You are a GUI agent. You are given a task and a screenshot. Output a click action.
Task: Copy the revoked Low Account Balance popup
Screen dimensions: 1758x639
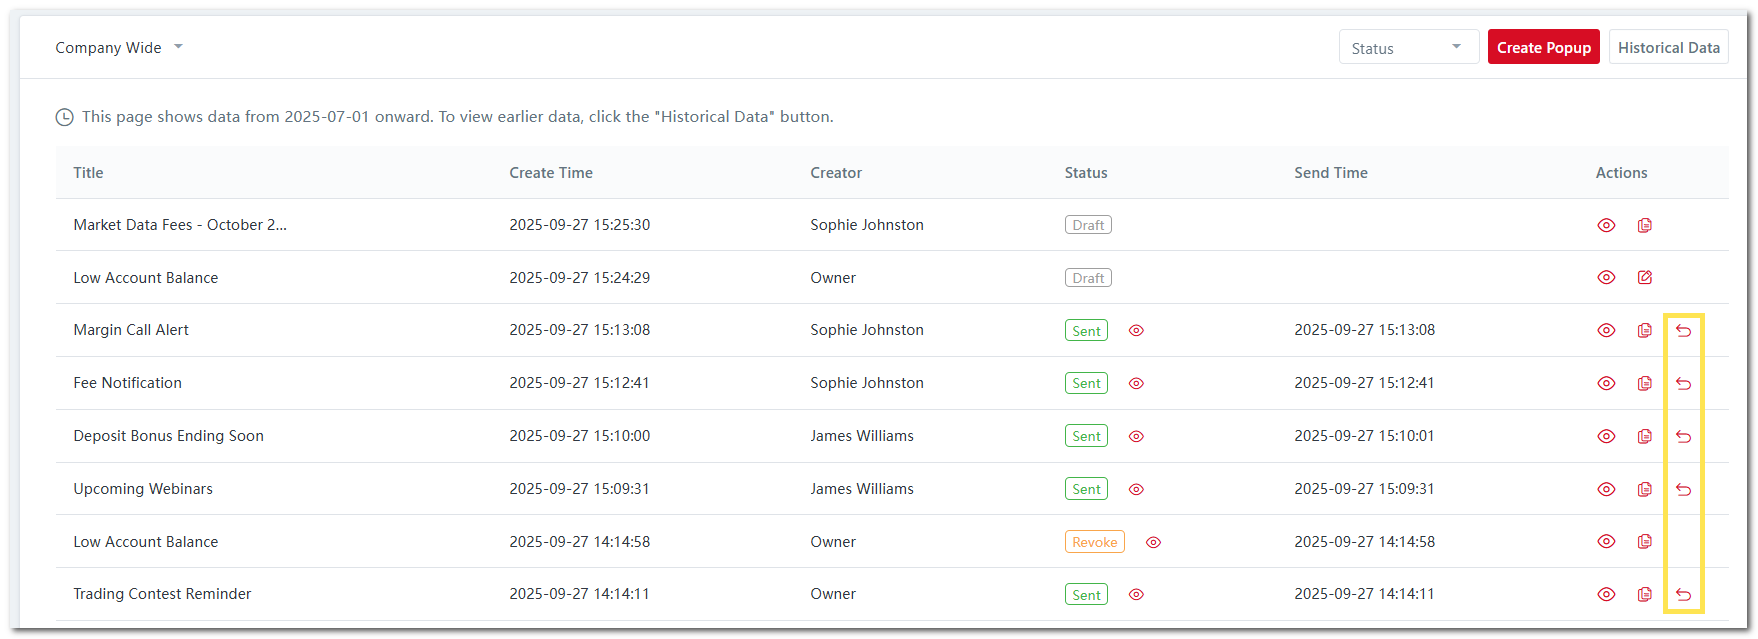1644,542
